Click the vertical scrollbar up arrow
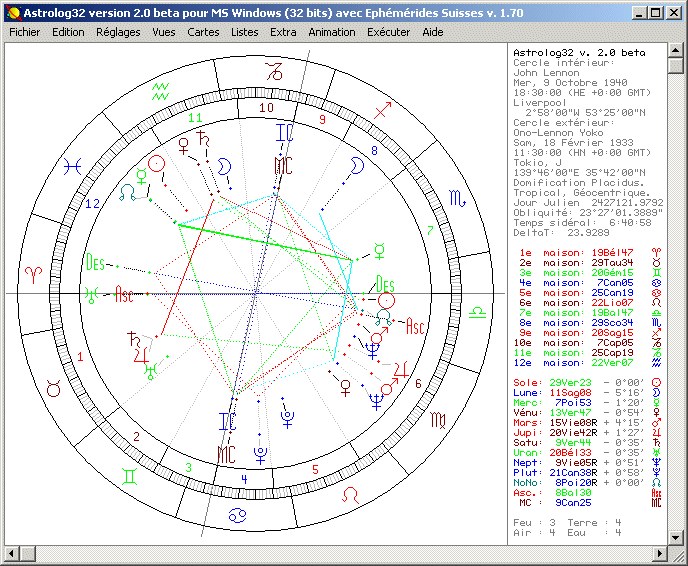This screenshot has height=566, width=688. pos(678,50)
